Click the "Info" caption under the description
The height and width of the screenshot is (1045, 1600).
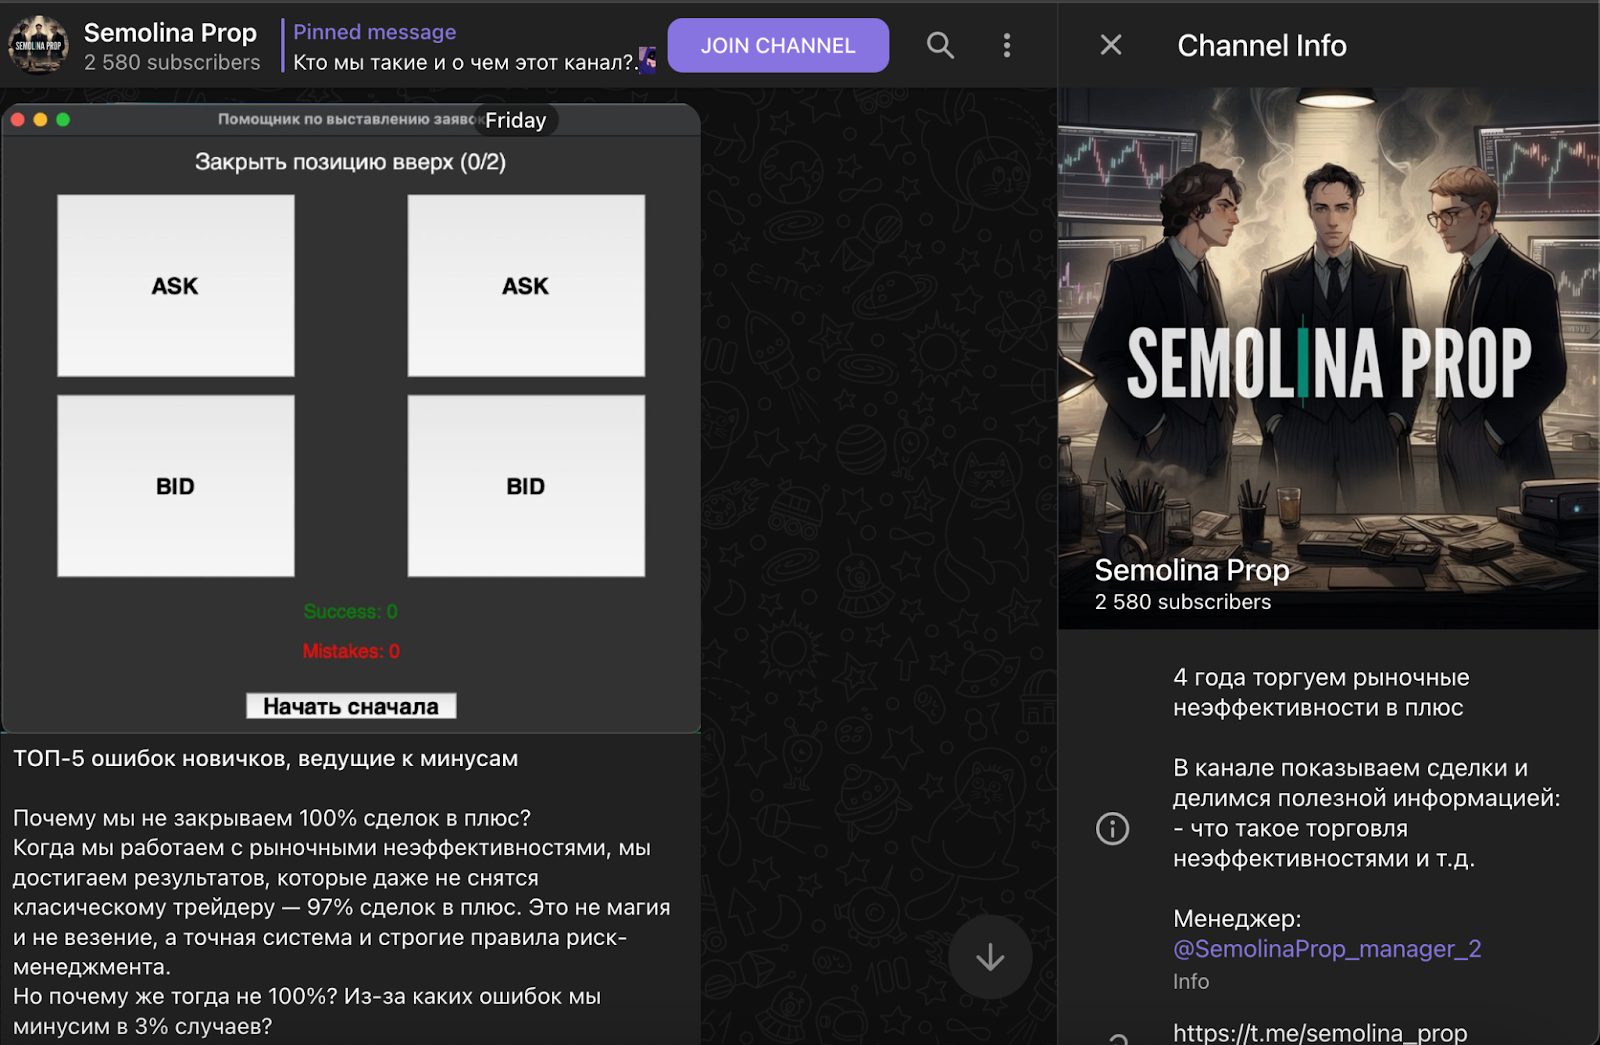click(1191, 981)
